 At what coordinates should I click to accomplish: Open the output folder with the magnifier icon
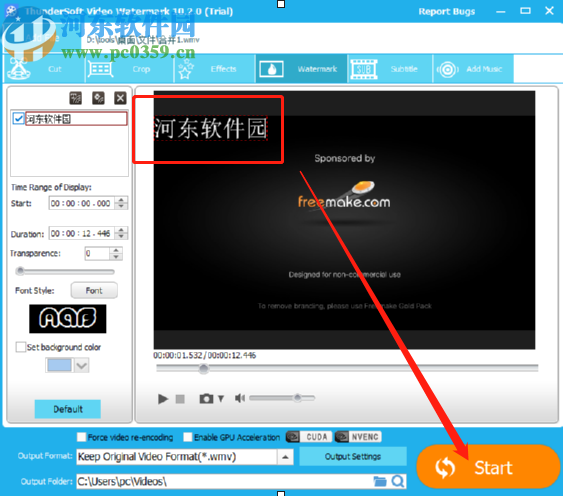397,481
